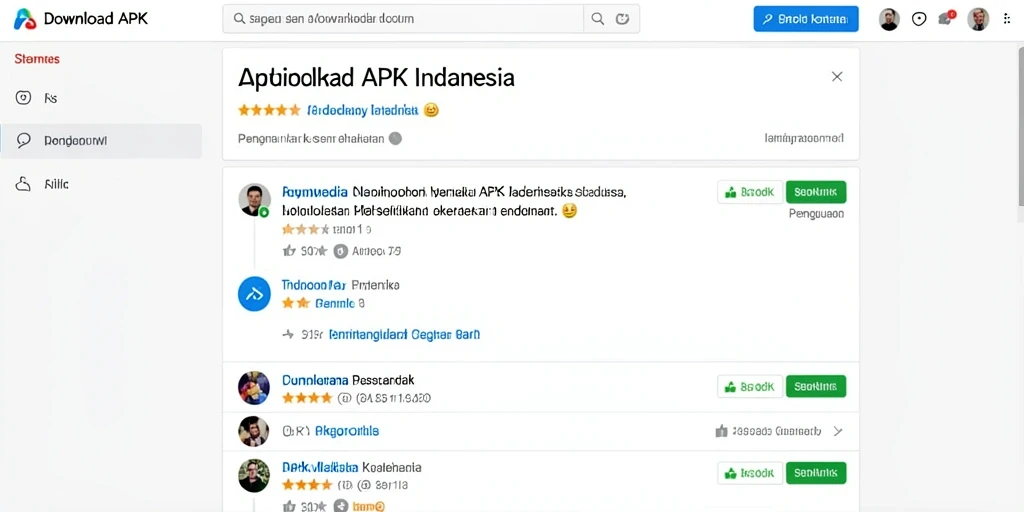Click the red "Stamtes" sidebar heading
This screenshot has width=1024, height=512.
(x=37, y=59)
